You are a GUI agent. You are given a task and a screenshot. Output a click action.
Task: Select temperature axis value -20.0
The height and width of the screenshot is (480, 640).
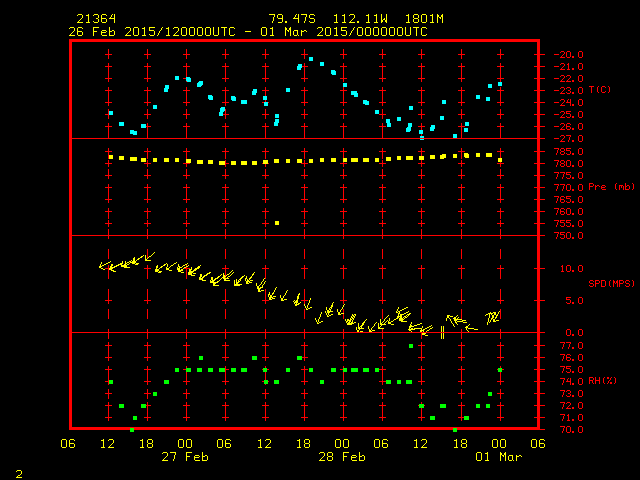click(569, 55)
